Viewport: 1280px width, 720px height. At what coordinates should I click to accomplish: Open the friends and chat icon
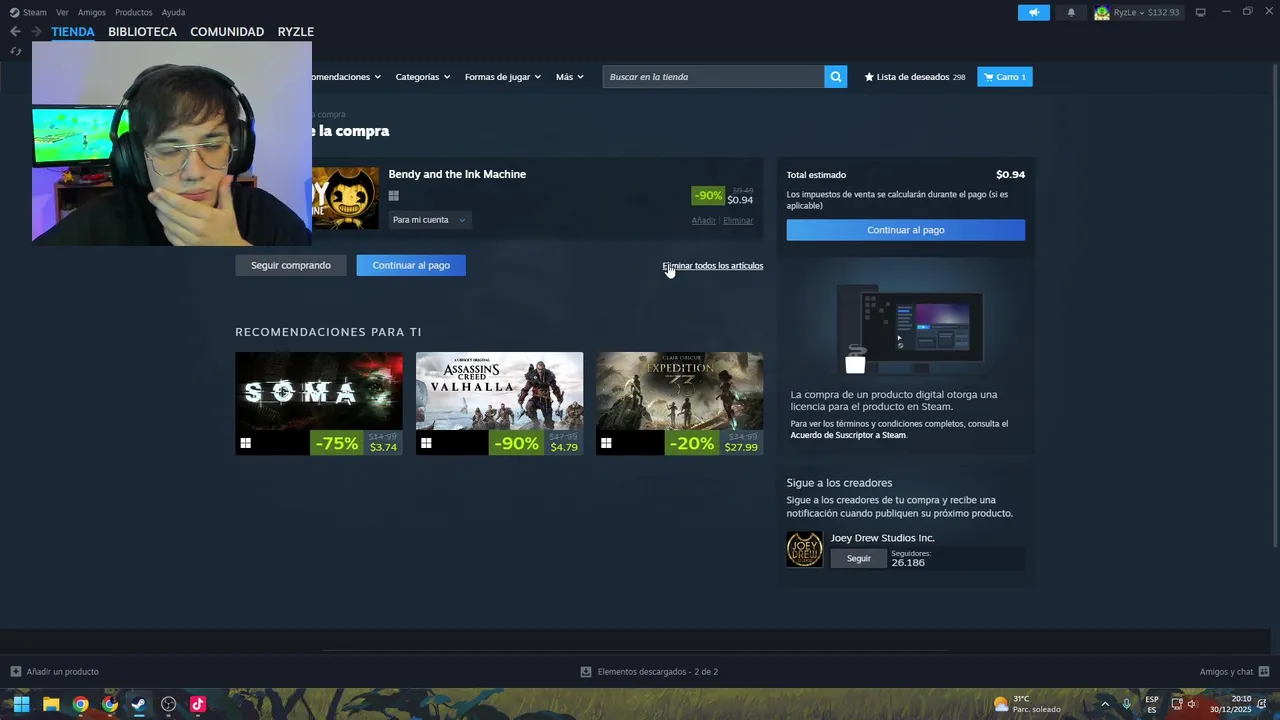point(1264,671)
